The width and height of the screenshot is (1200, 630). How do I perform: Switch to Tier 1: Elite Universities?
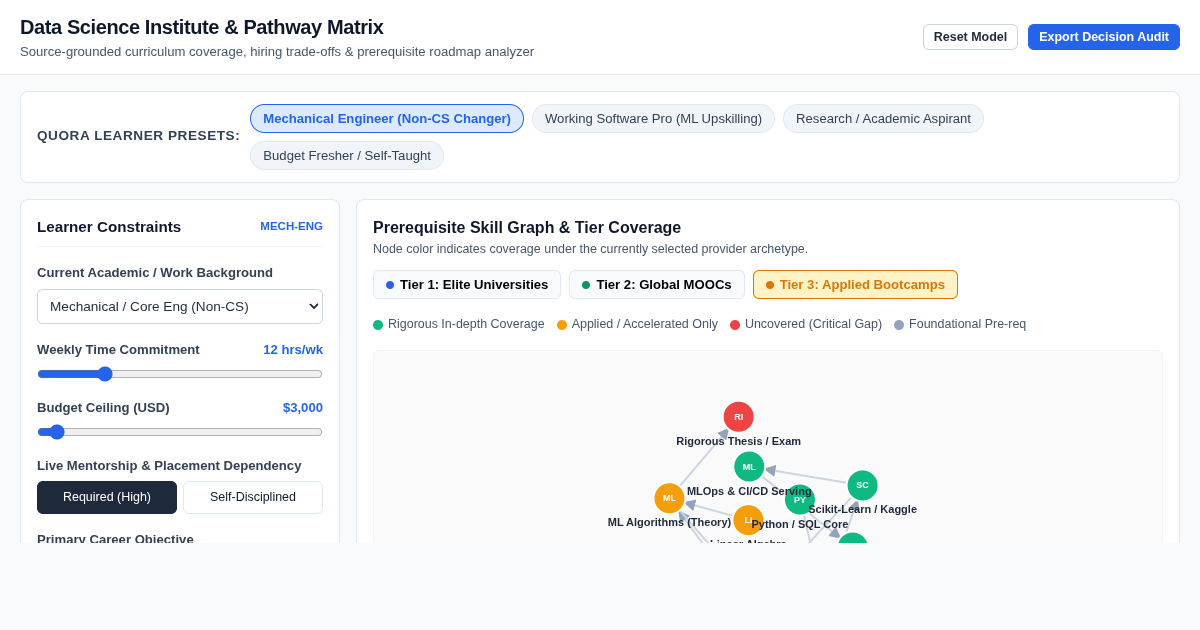[x=467, y=285]
